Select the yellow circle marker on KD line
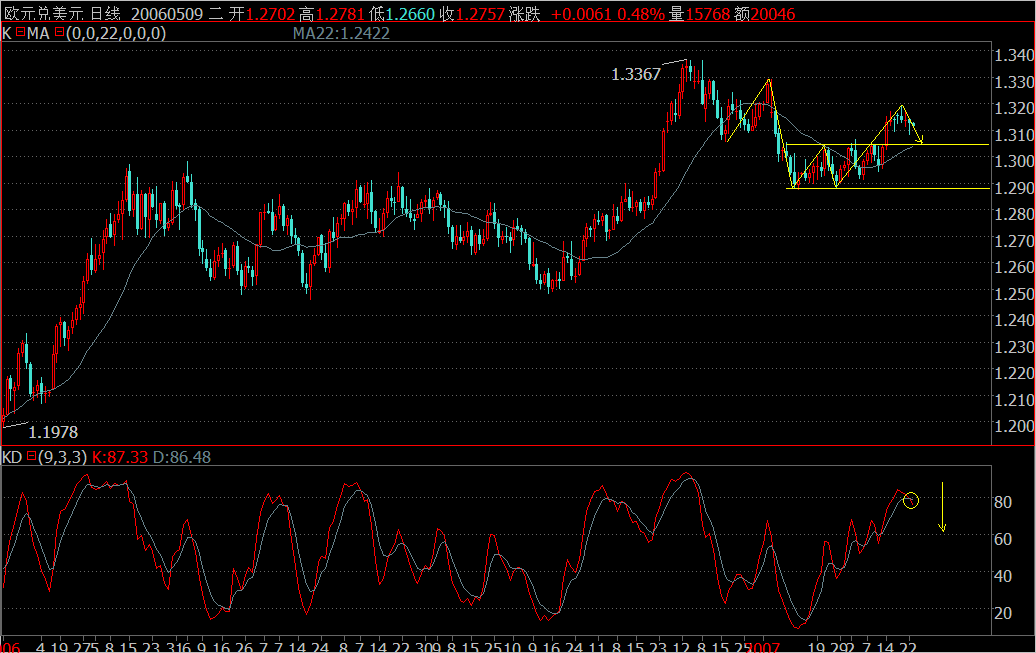Image resolution: width=1036 pixels, height=653 pixels. click(x=911, y=501)
